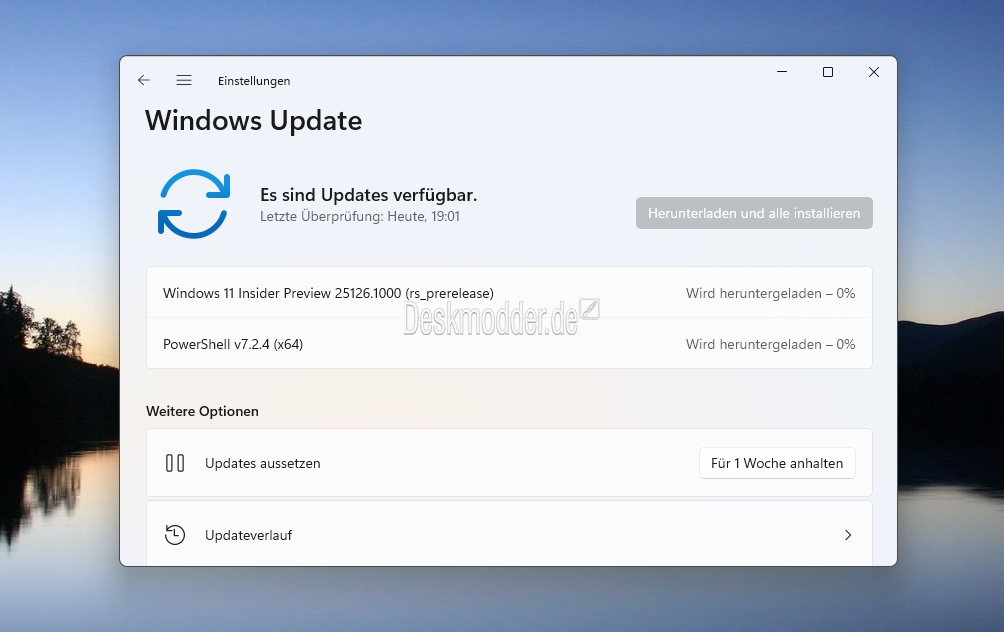1004x632 pixels.
Task: Minimize the Einstellungen window
Action: (x=782, y=72)
